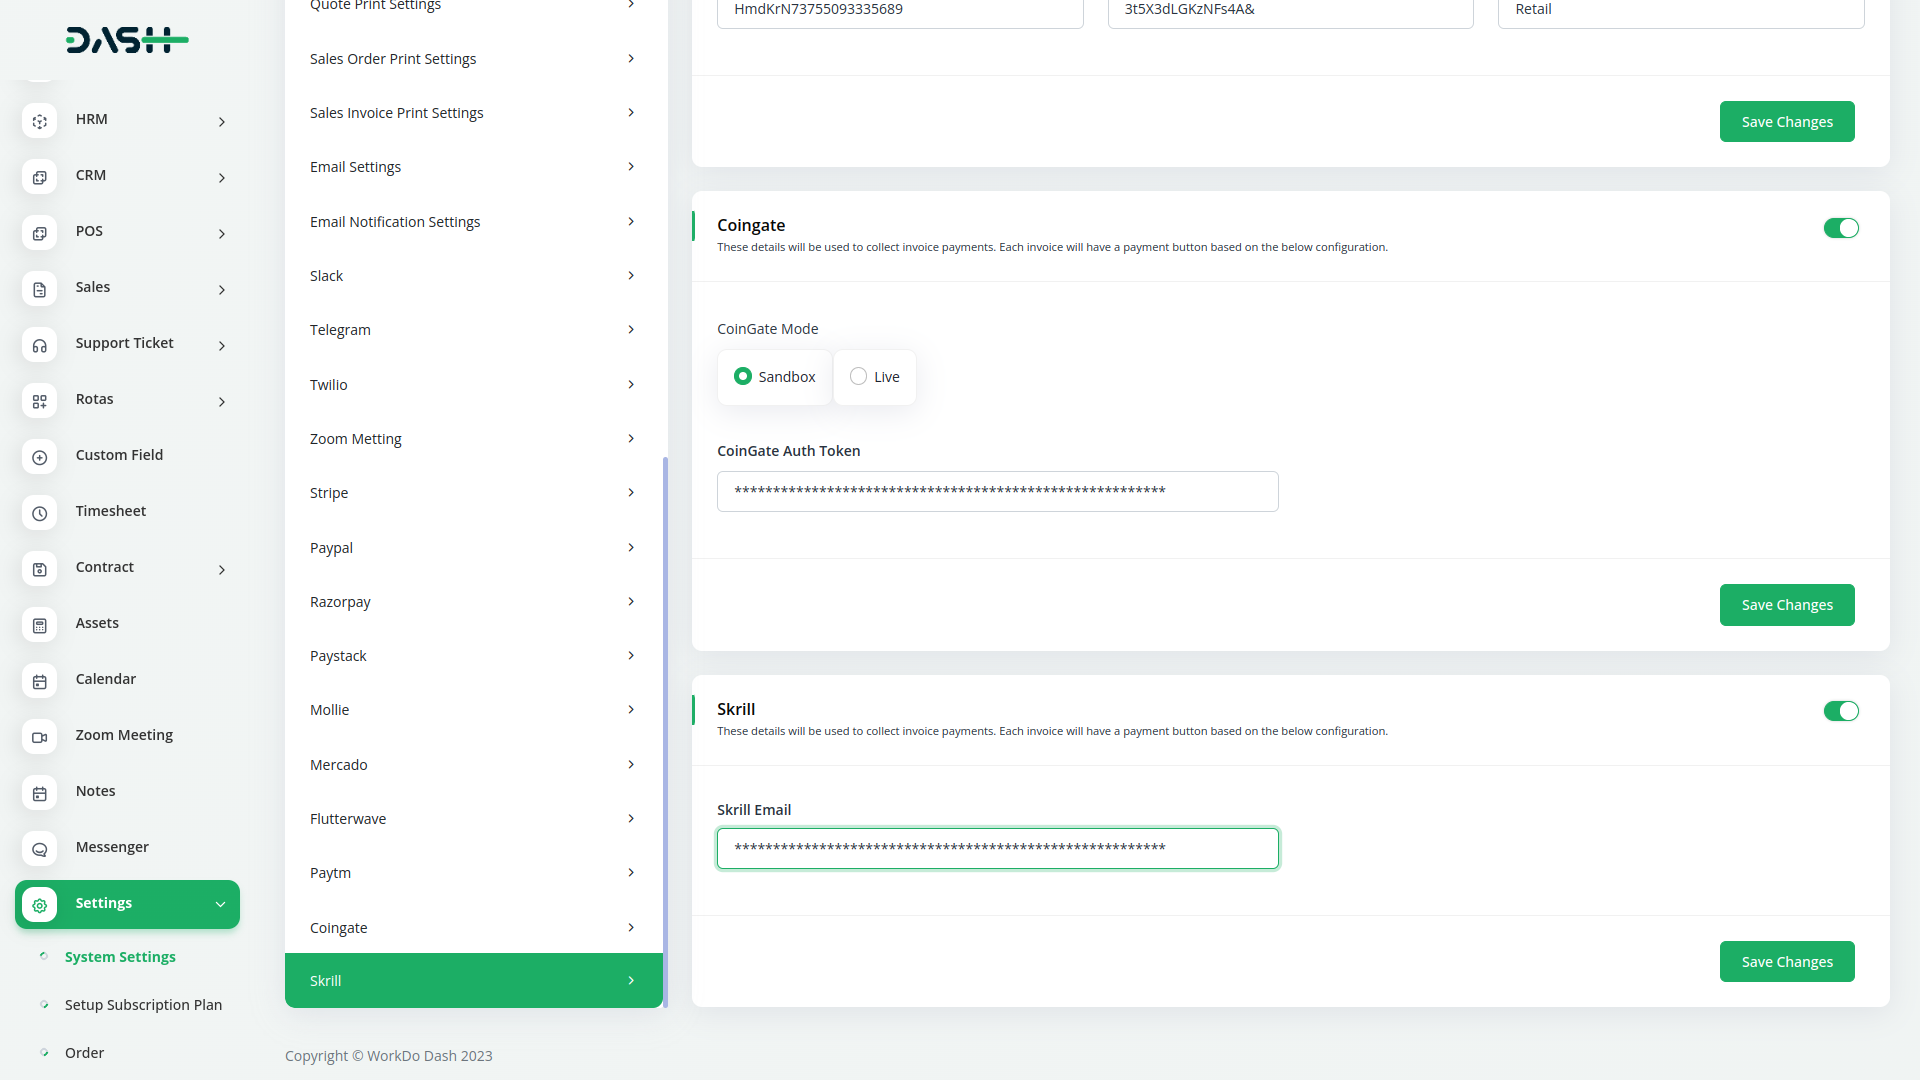1920x1080 pixels.
Task: Click the CoinGate Auth Token field
Action: tap(997, 491)
